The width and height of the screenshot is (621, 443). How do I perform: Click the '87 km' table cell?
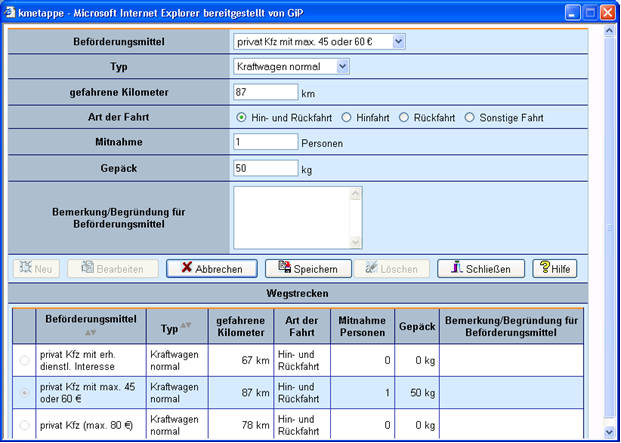coord(241,393)
